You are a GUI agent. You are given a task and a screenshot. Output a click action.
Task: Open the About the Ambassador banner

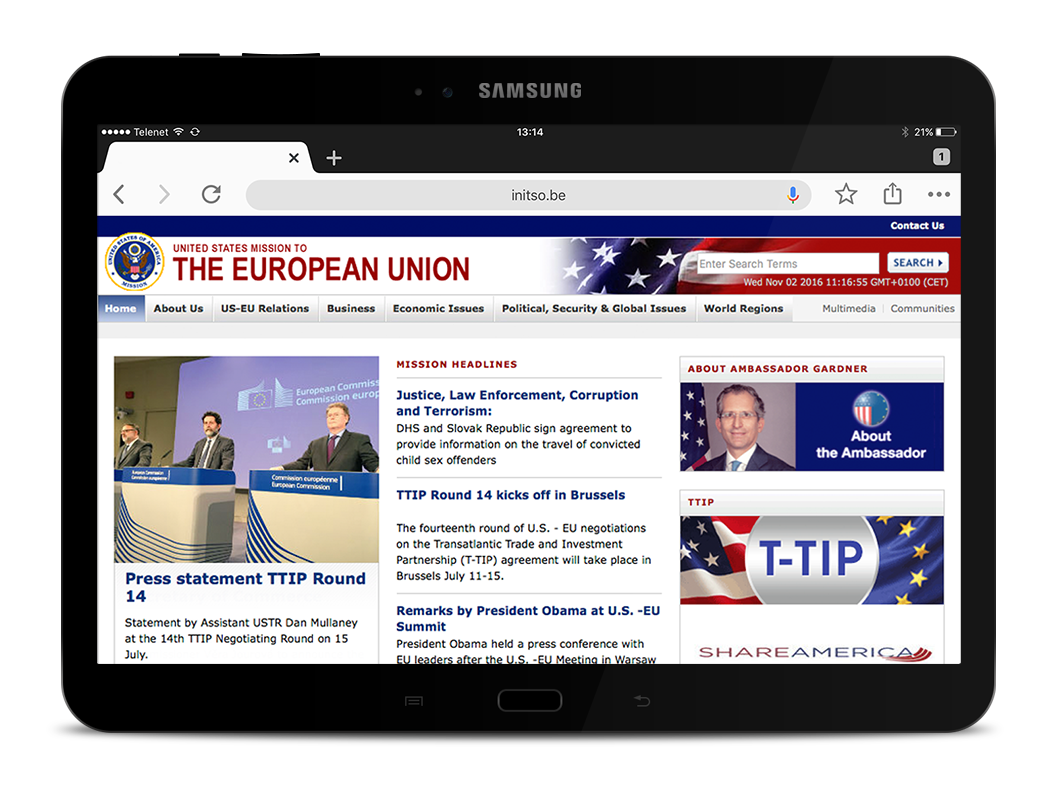point(812,427)
